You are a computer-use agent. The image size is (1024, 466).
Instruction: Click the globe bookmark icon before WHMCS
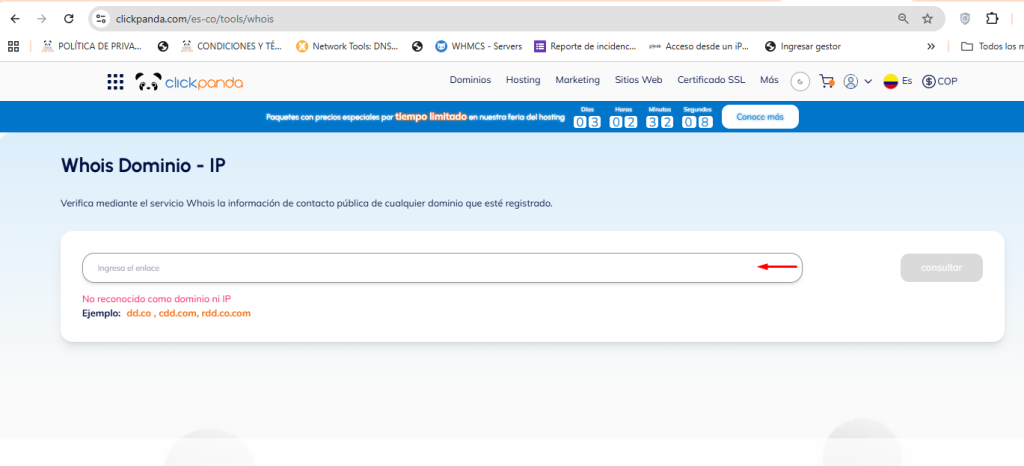(x=417, y=46)
